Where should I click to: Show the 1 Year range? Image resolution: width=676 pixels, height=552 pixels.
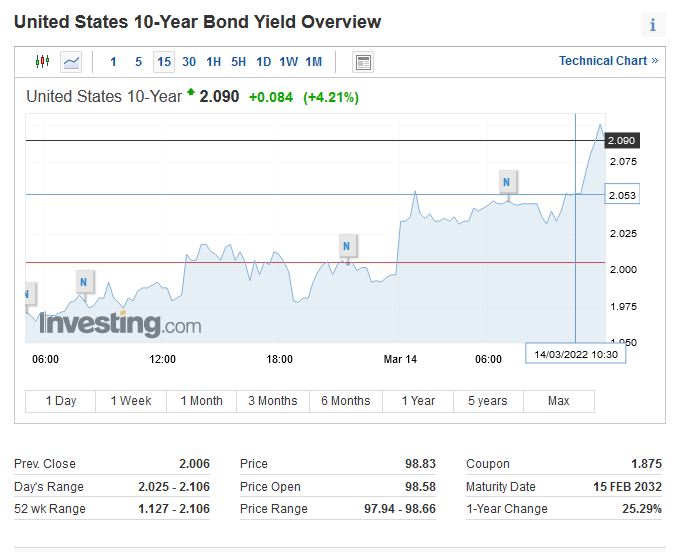point(418,401)
